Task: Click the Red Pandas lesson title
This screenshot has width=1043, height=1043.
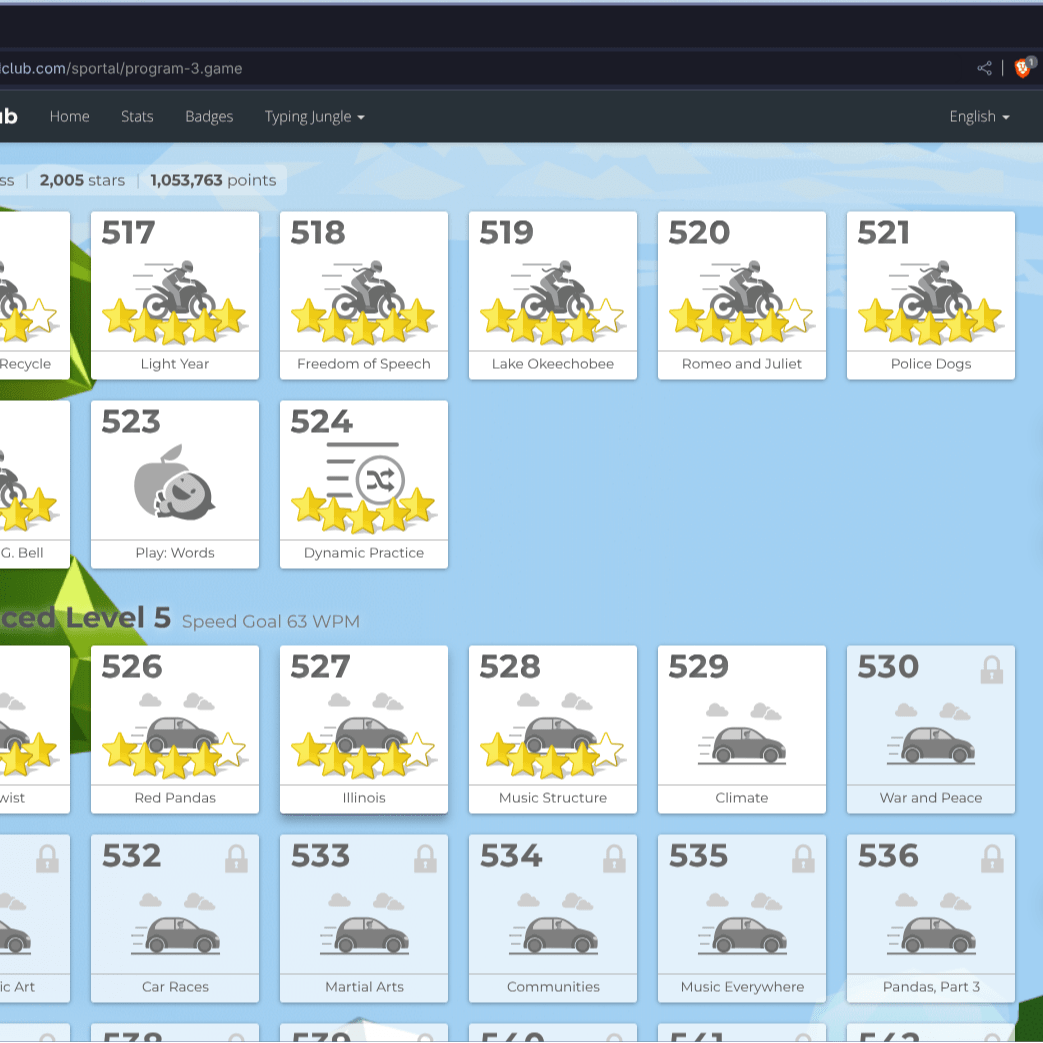Action: pyautogui.click(x=175, y=798)
